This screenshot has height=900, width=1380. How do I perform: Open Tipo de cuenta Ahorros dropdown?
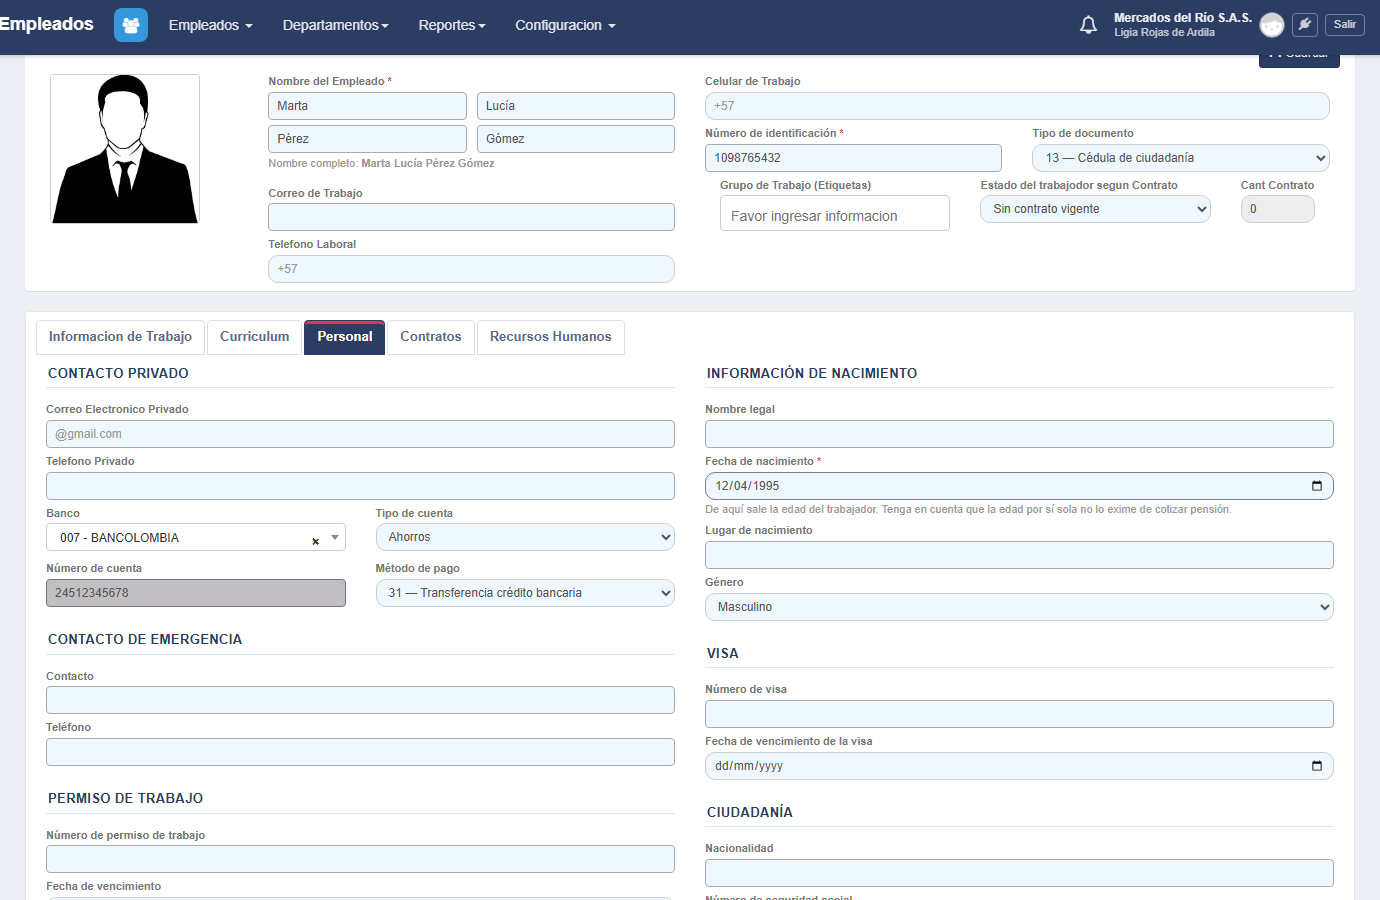(525, 537)
